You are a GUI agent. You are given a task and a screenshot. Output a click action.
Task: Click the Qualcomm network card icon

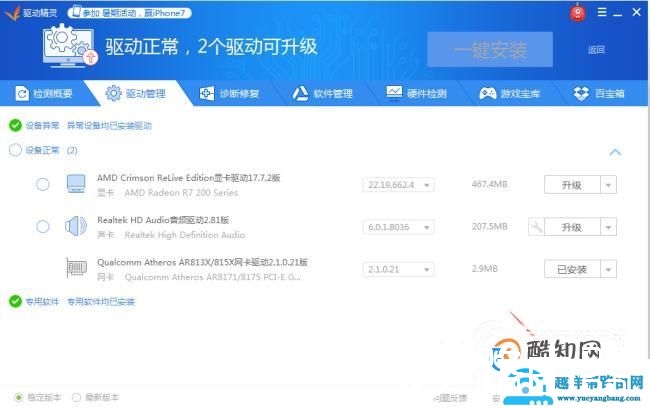click(76, 268)
